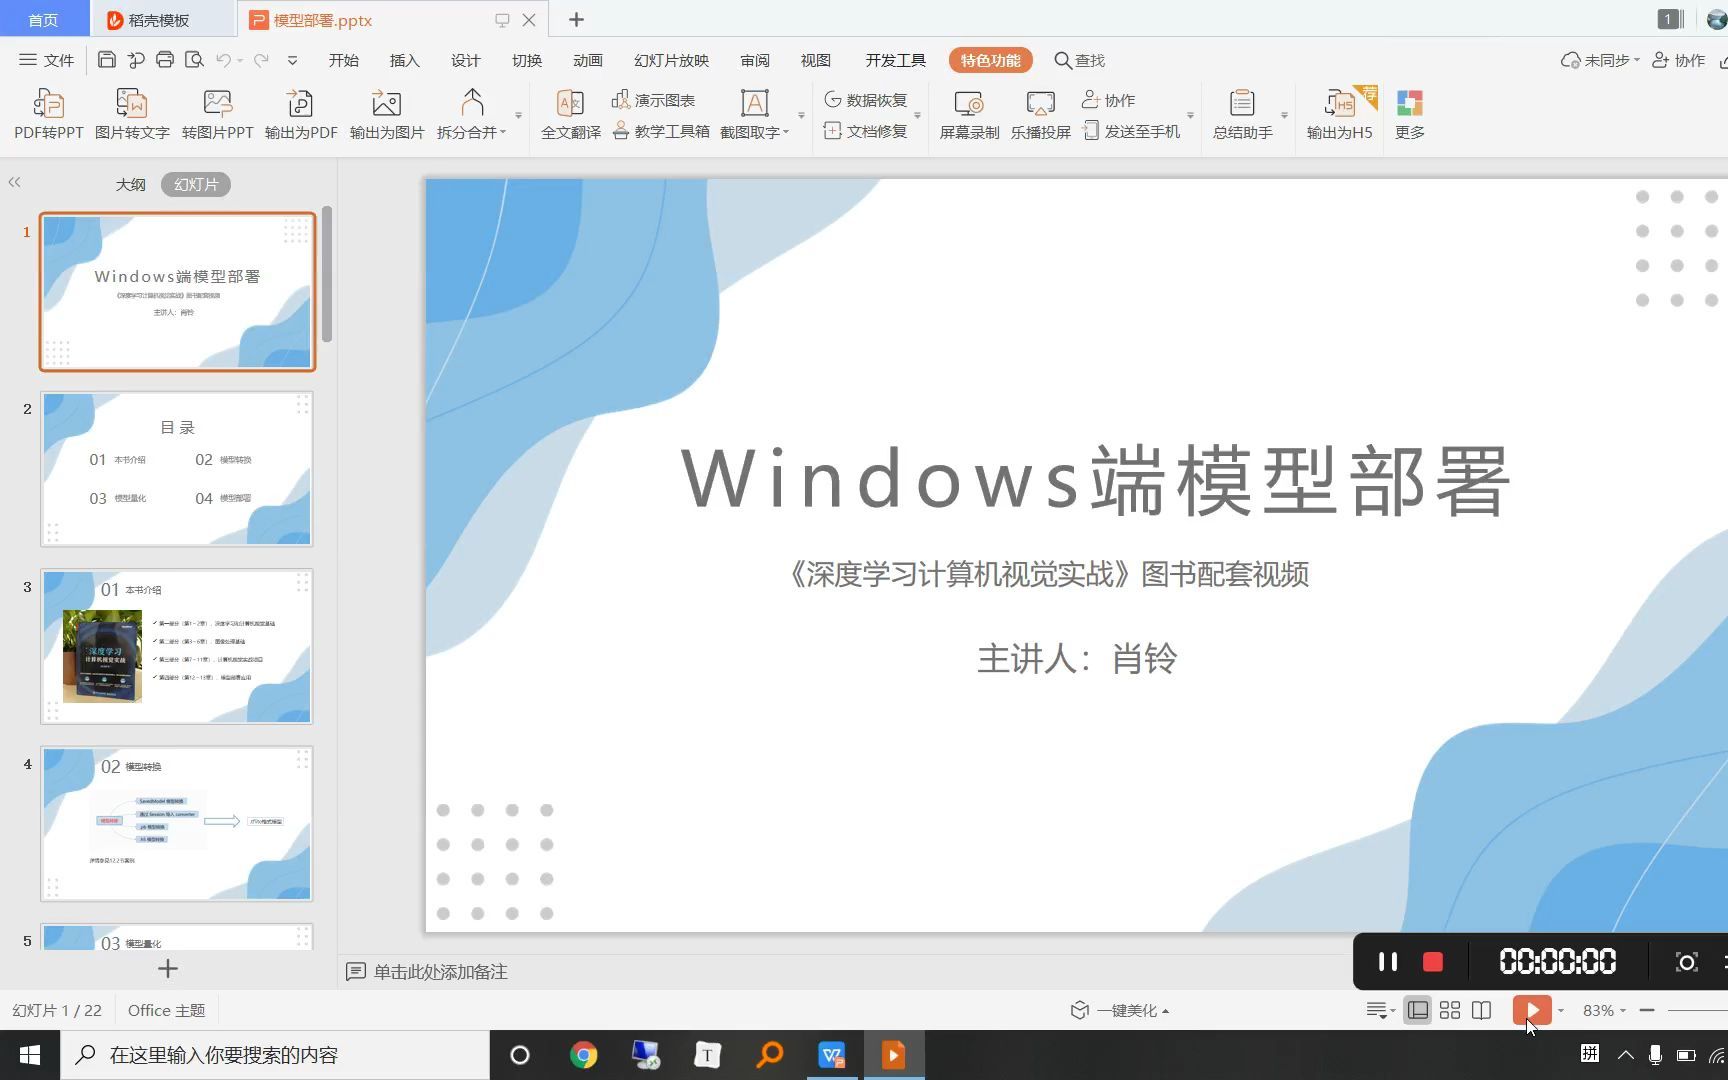Select slide 3 thumbnail 本书介绍

point(176,645)
